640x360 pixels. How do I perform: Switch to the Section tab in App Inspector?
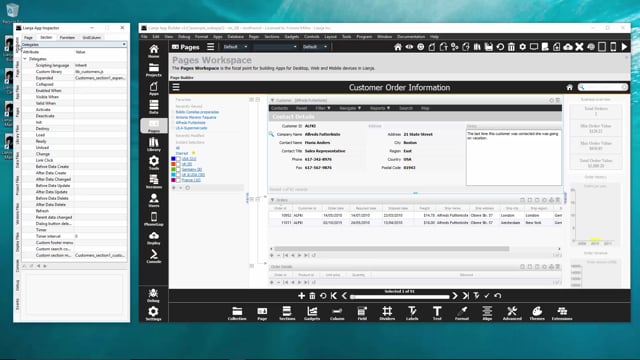point(46,38)
